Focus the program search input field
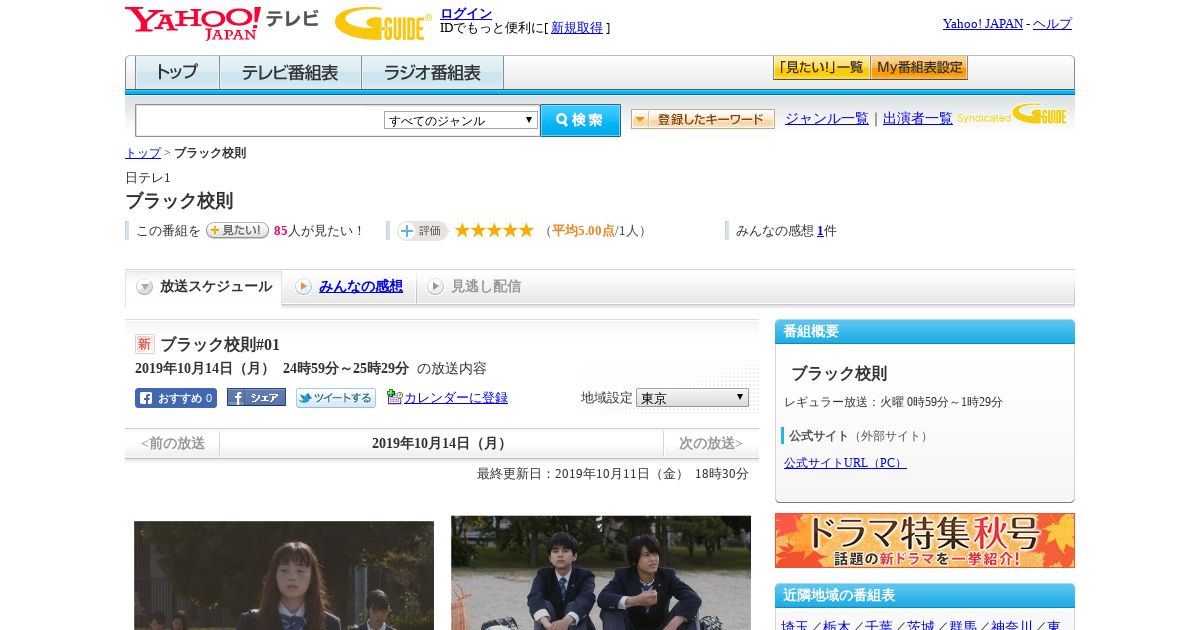The width and height of the screenshot is (1200, 630). (260, 120)
